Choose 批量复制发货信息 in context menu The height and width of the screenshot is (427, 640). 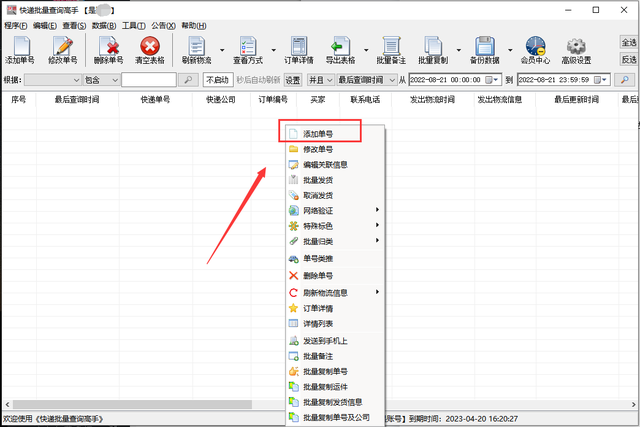[x=335, y=402]
